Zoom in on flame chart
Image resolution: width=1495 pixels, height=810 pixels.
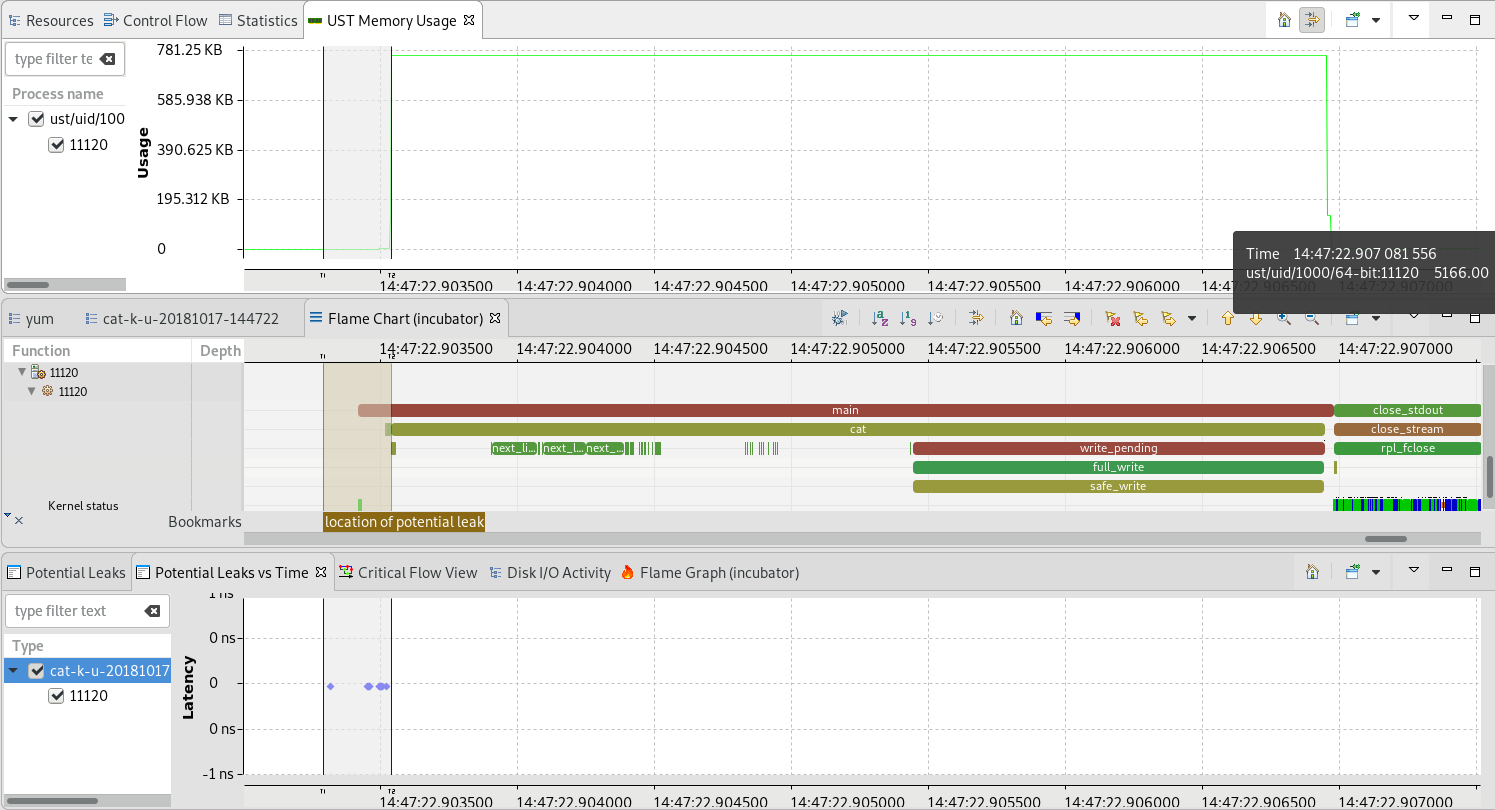tap(1284, 318)
